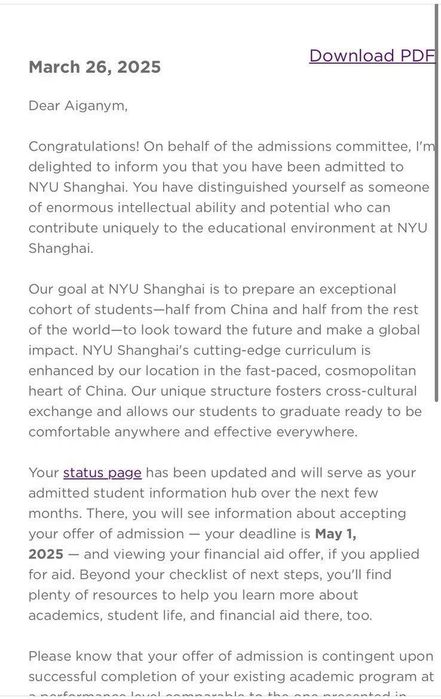The width and height of the screenshot is (441, 699).
Task: Click the vertical scrollbar thumb
Action: click(437, 203)
